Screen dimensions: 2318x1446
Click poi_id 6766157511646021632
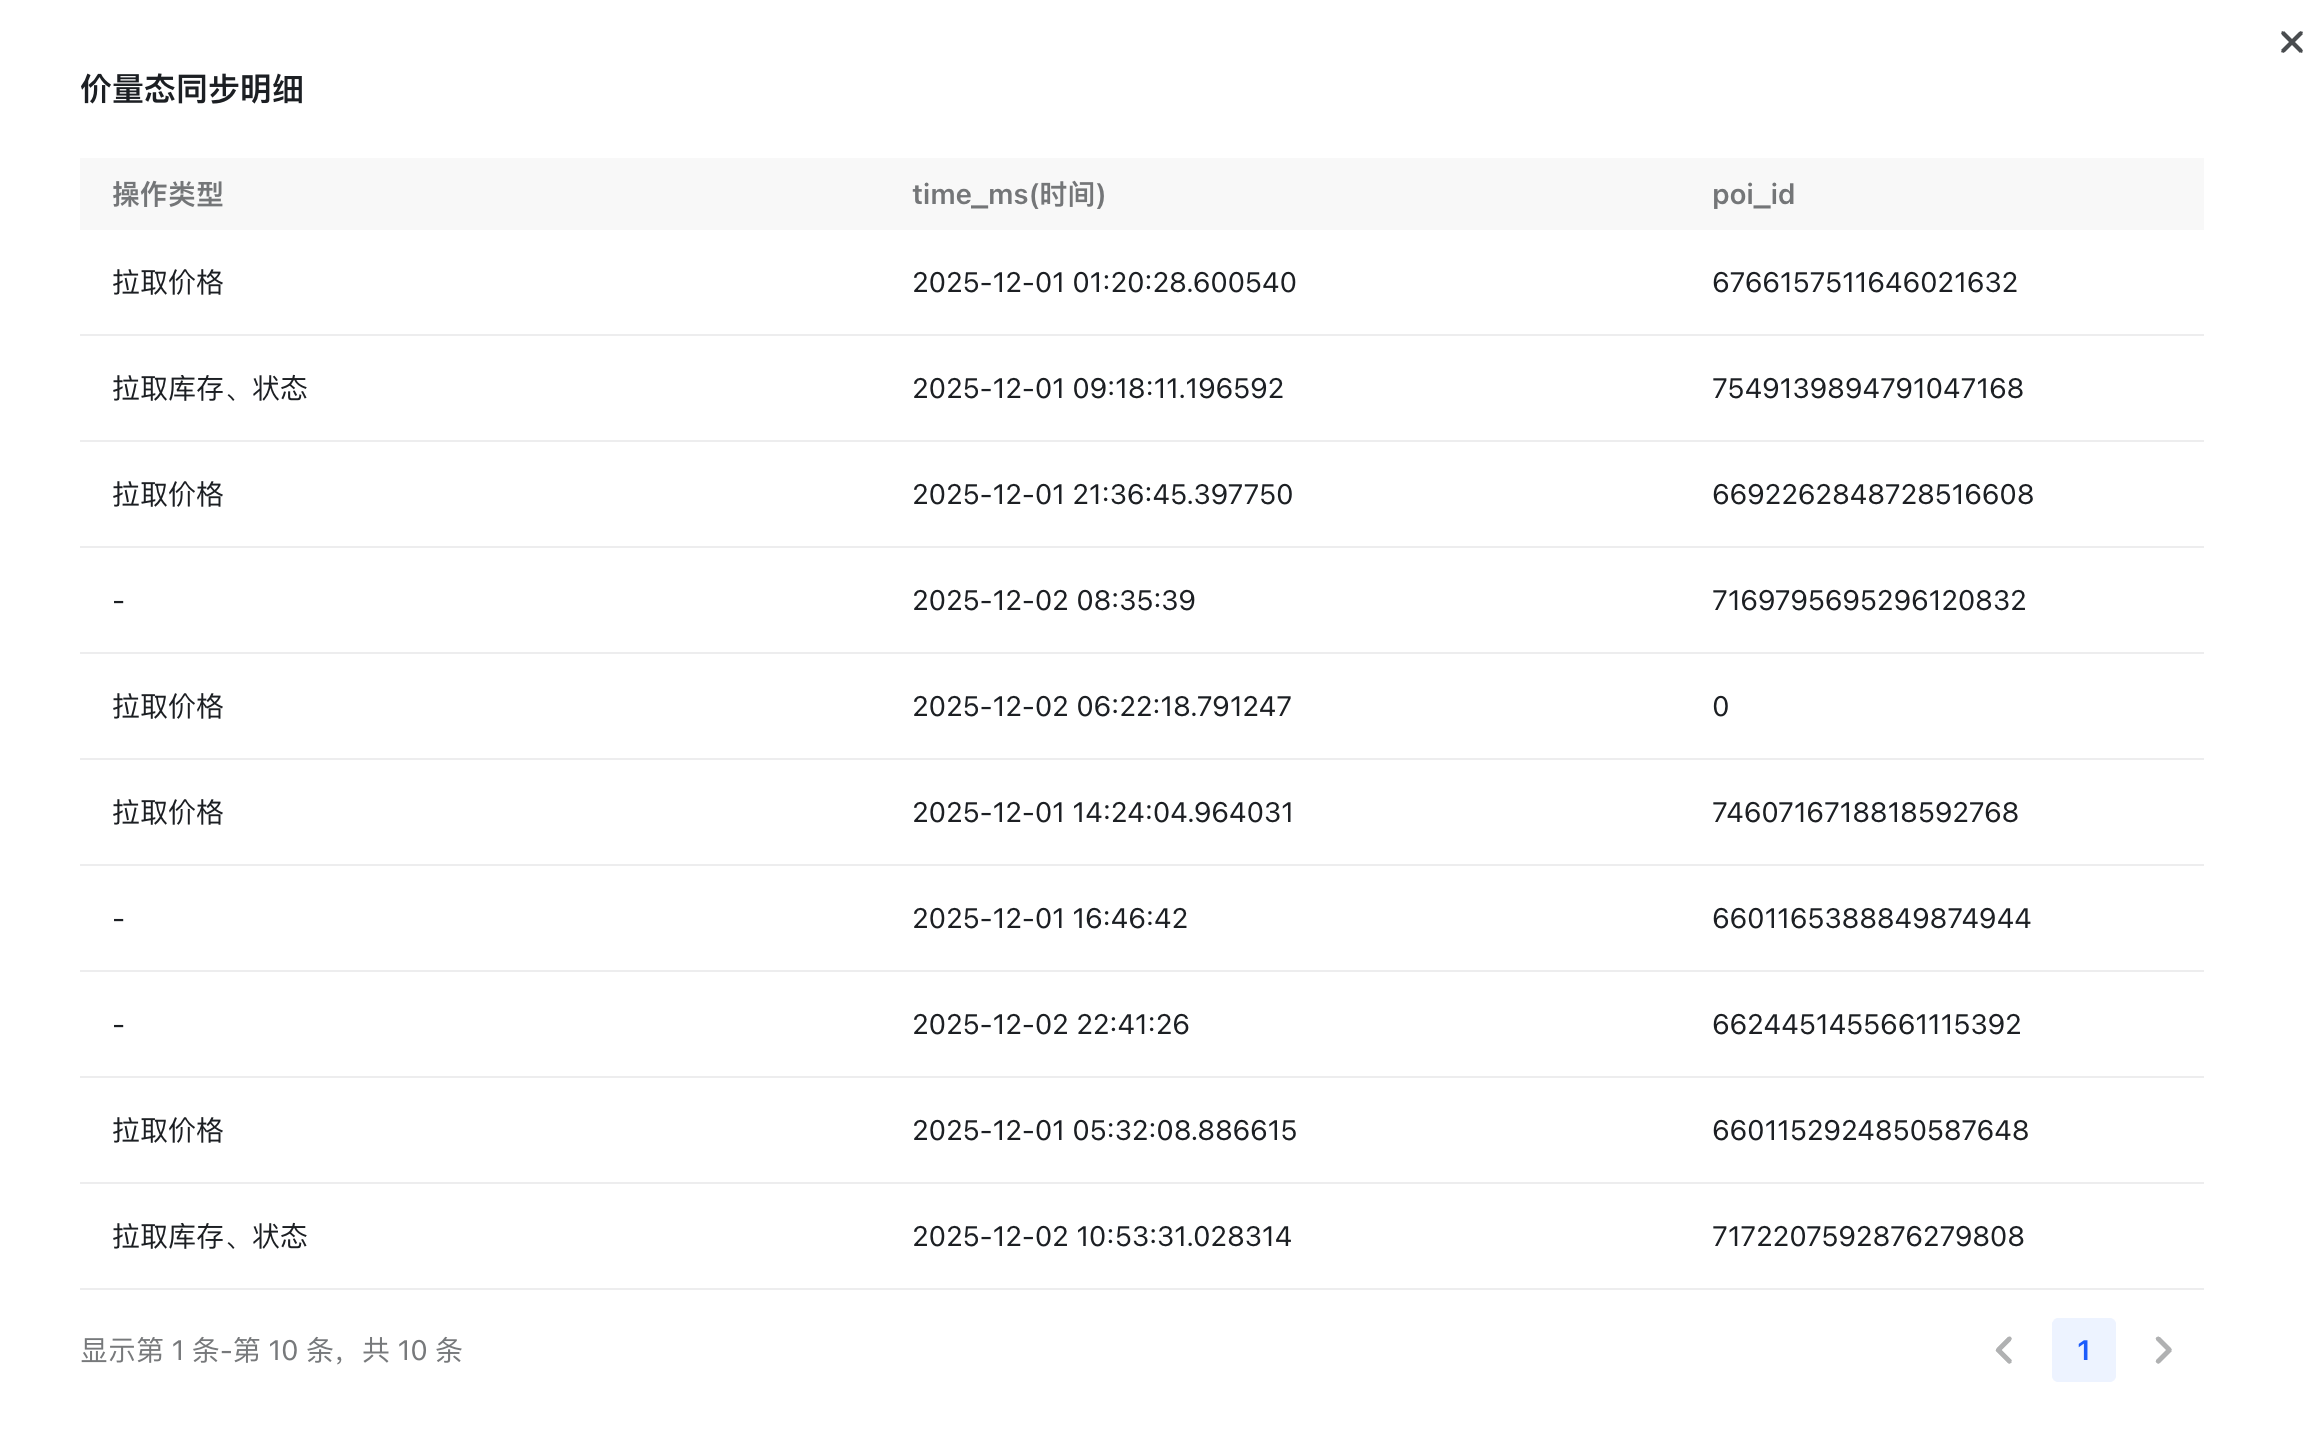tap(1864, 282)
